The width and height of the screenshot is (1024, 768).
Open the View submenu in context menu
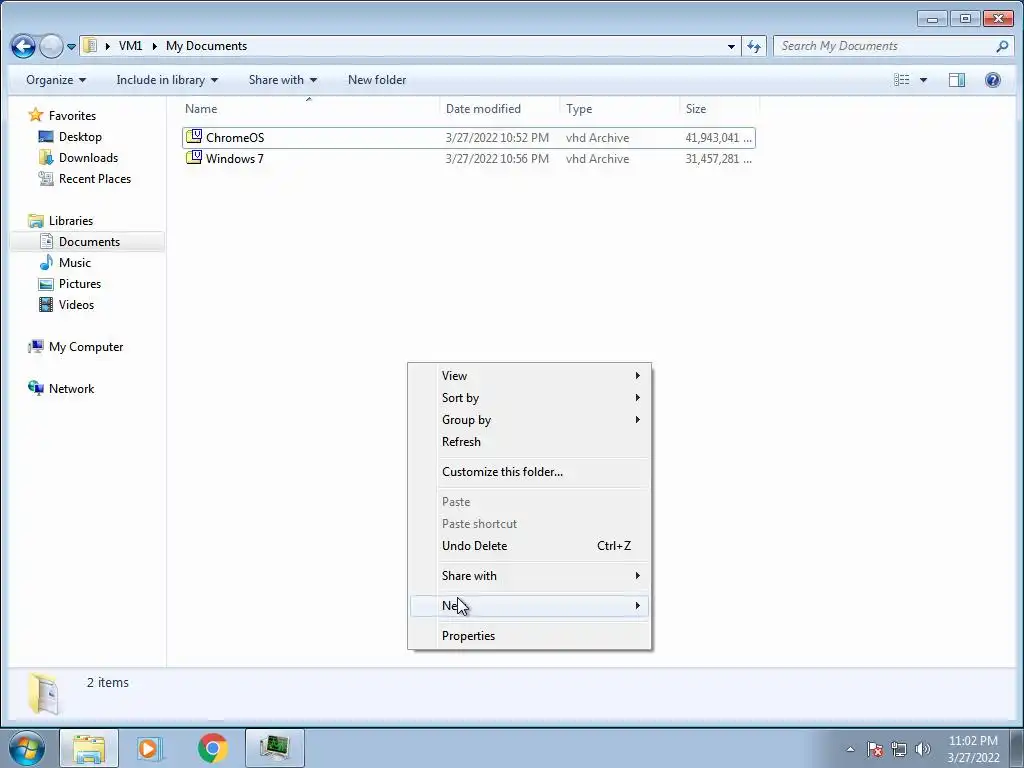click(x=530, y=376)
